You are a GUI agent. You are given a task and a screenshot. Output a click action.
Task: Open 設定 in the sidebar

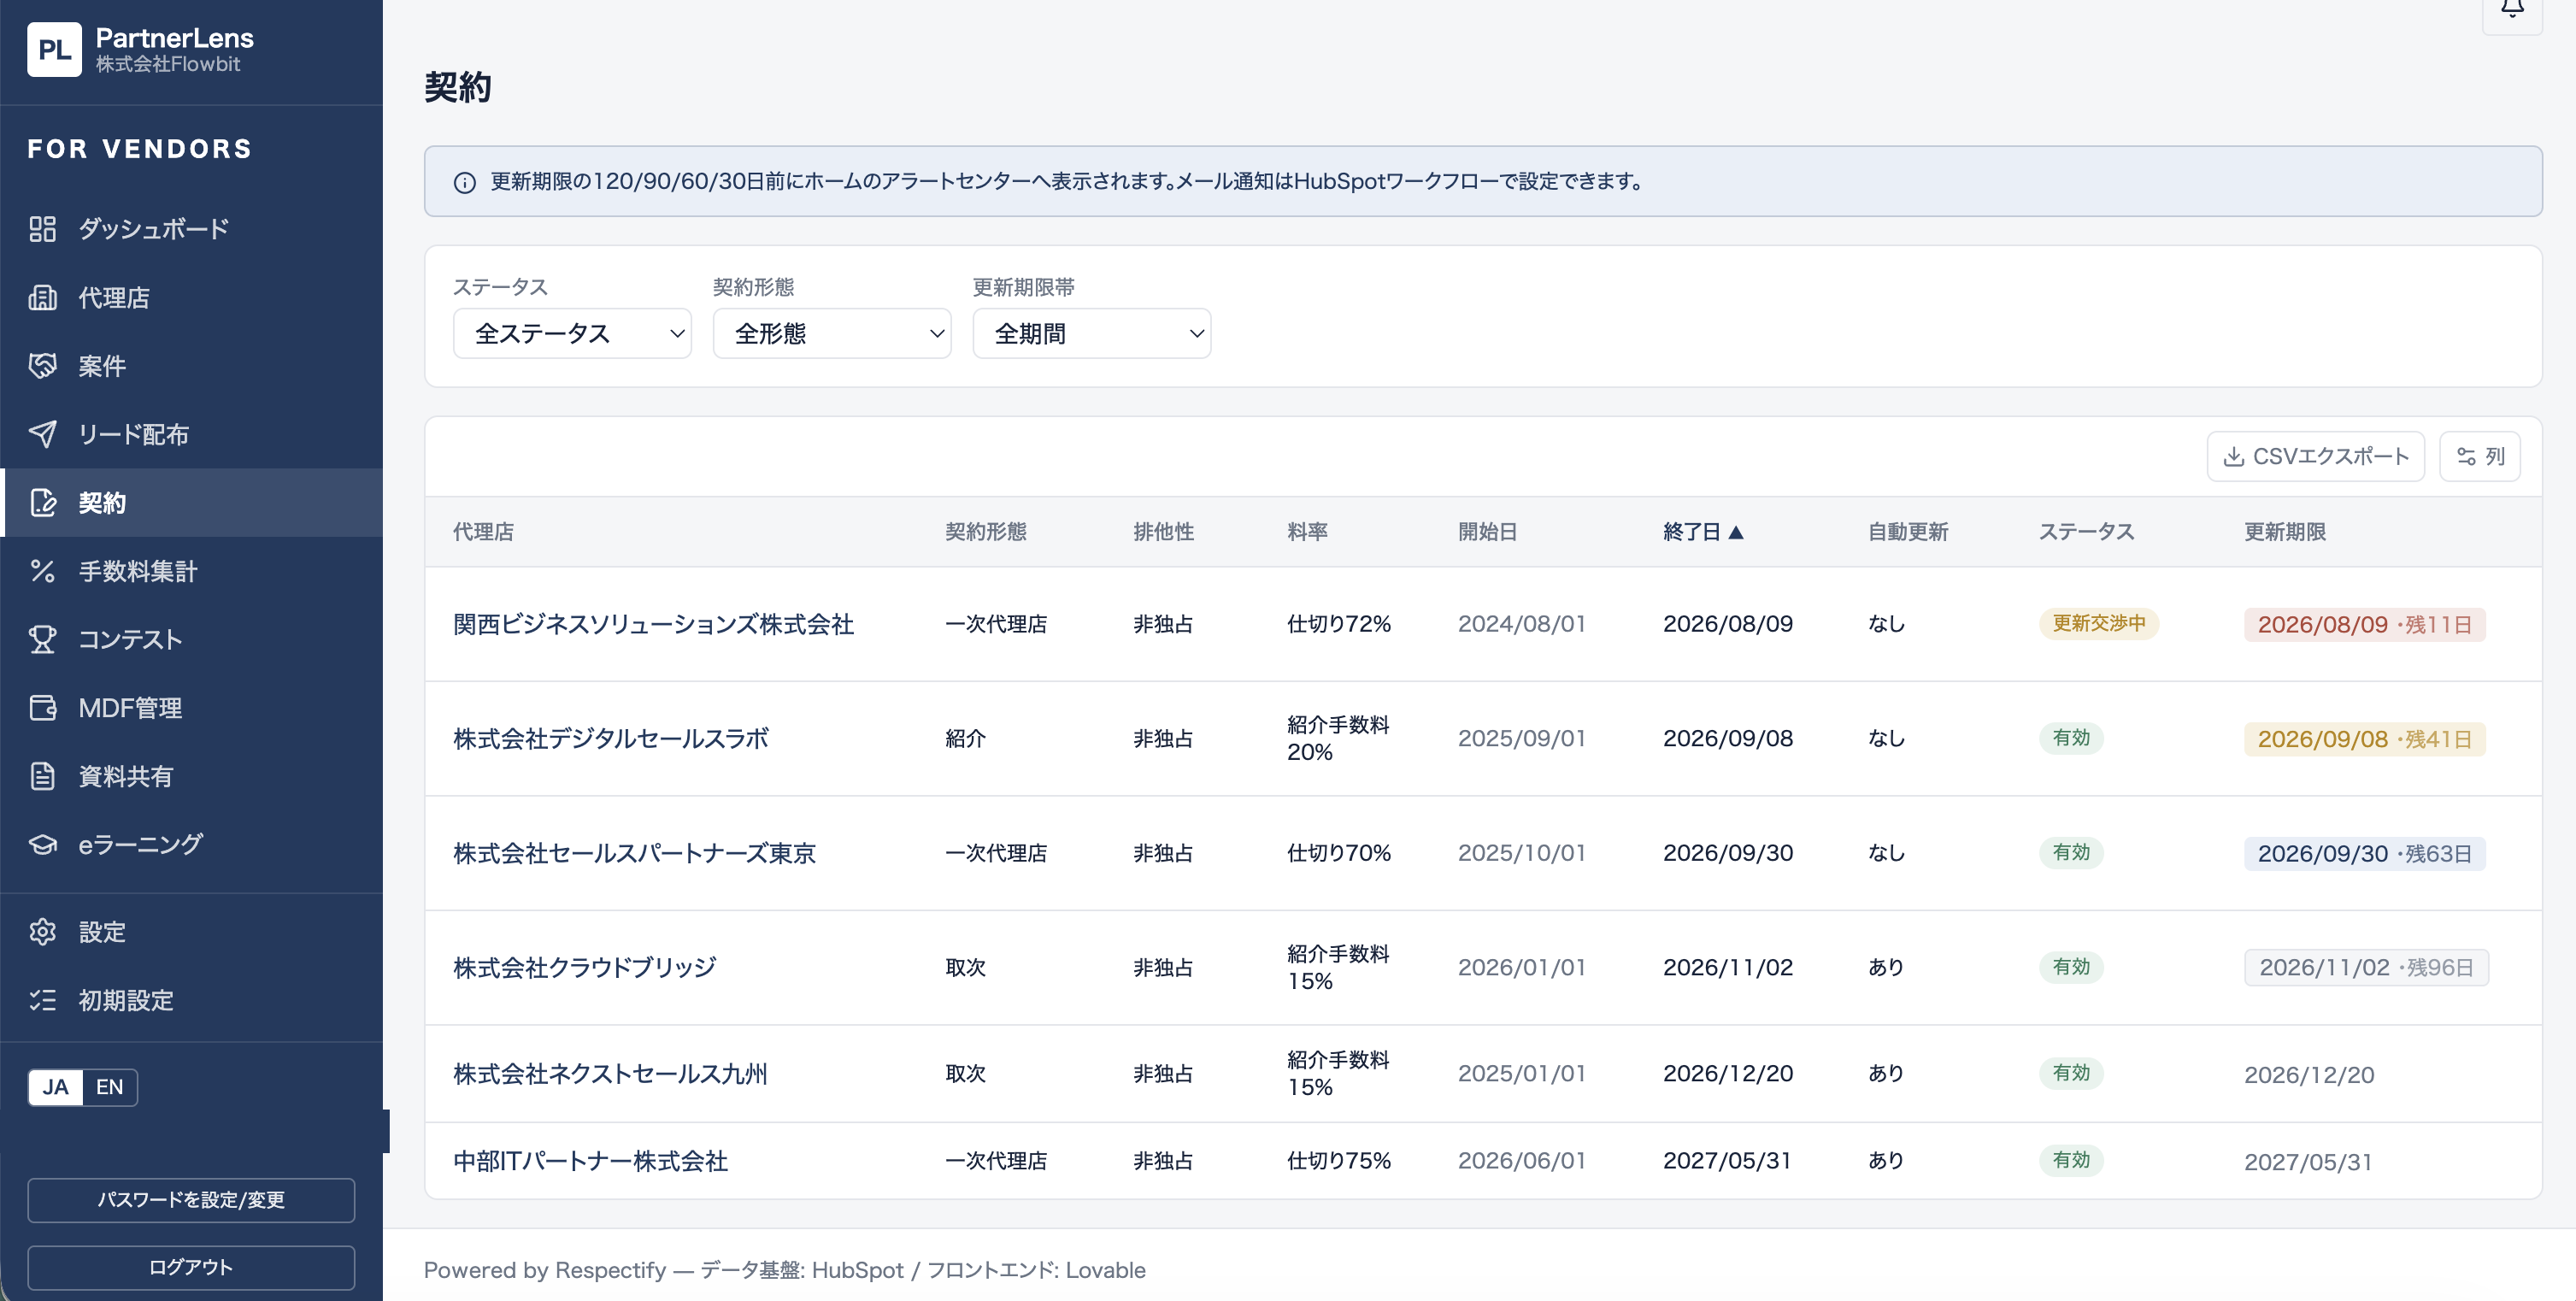point(191,932)
